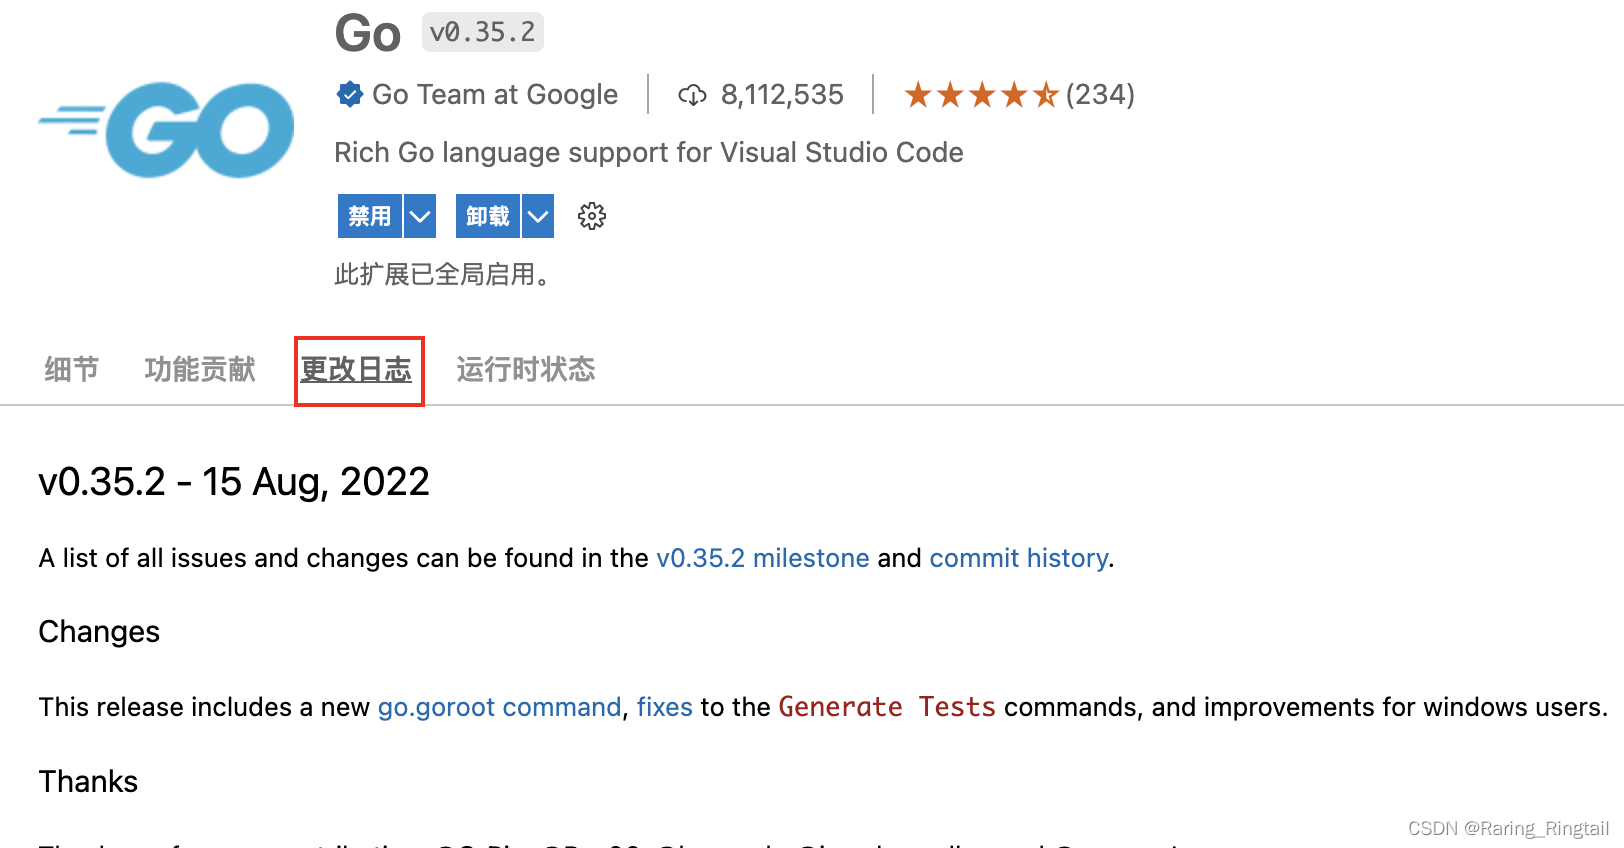Screen dimensions: 1624x848
Task: Expand the 卸载 dropdown arrow
Action: (x=538, y=216)
